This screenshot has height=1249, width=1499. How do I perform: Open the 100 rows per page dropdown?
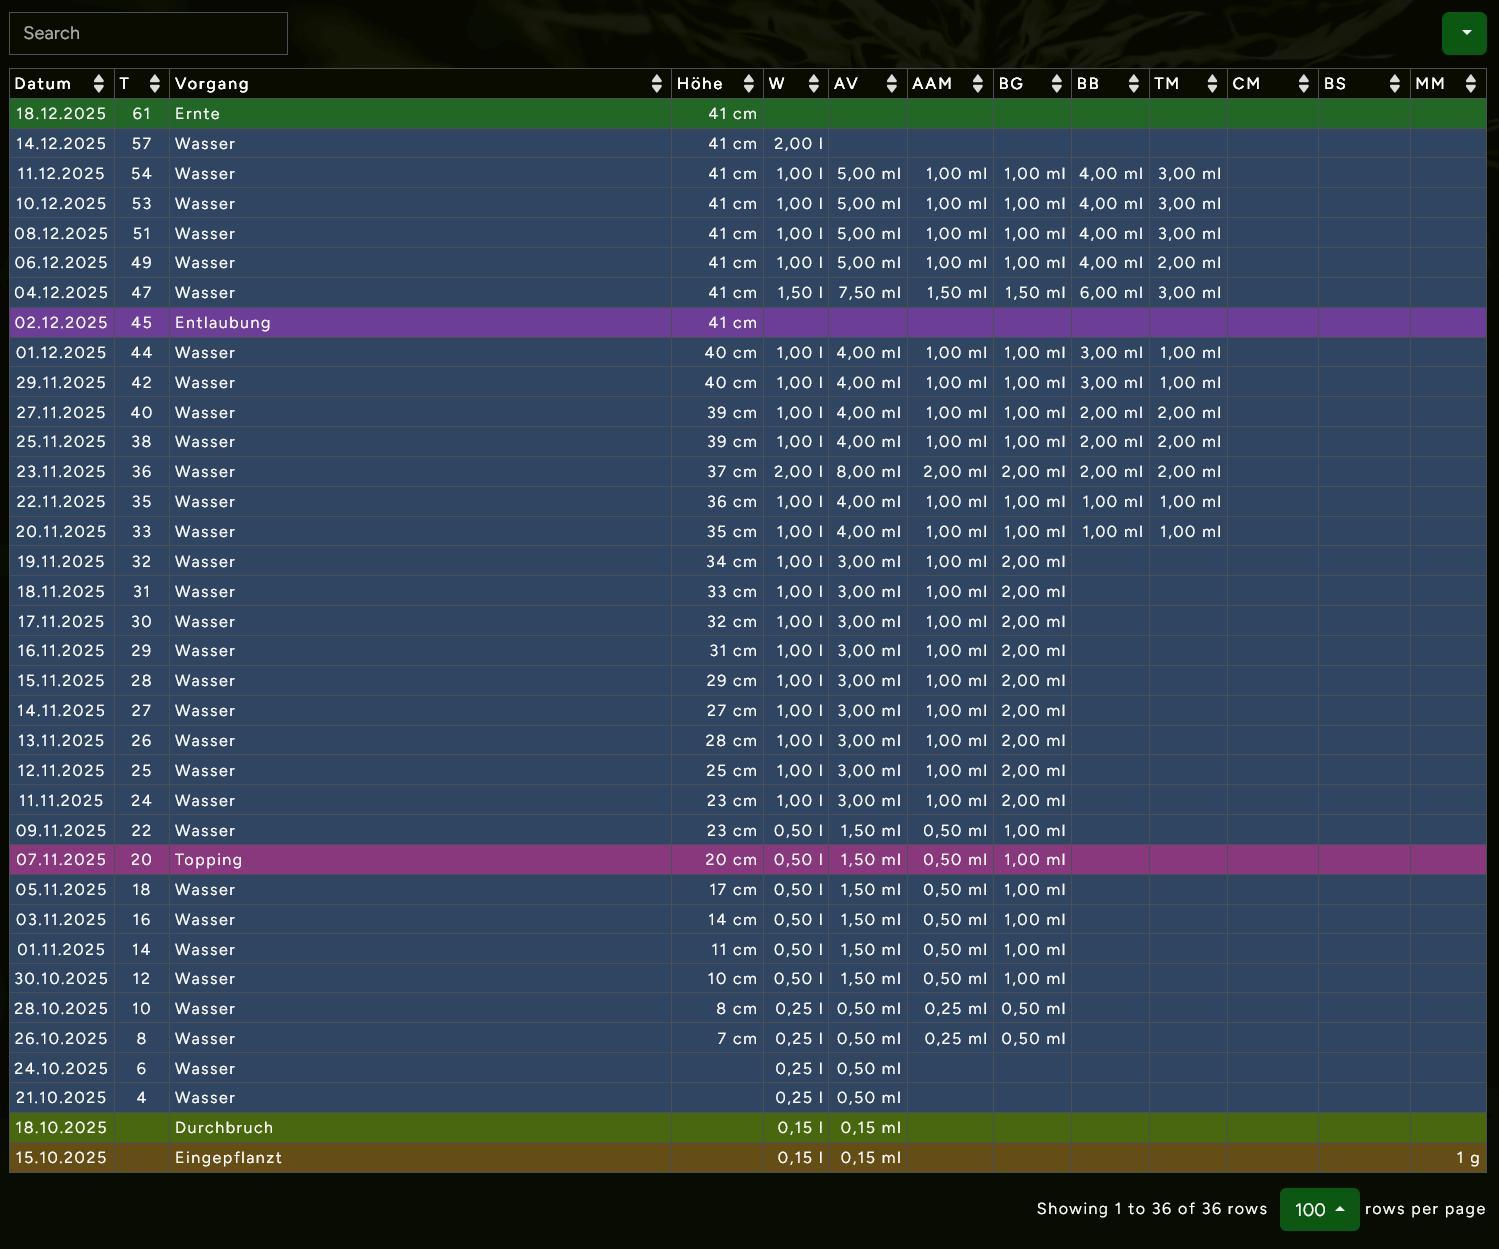[1319, 1210]
